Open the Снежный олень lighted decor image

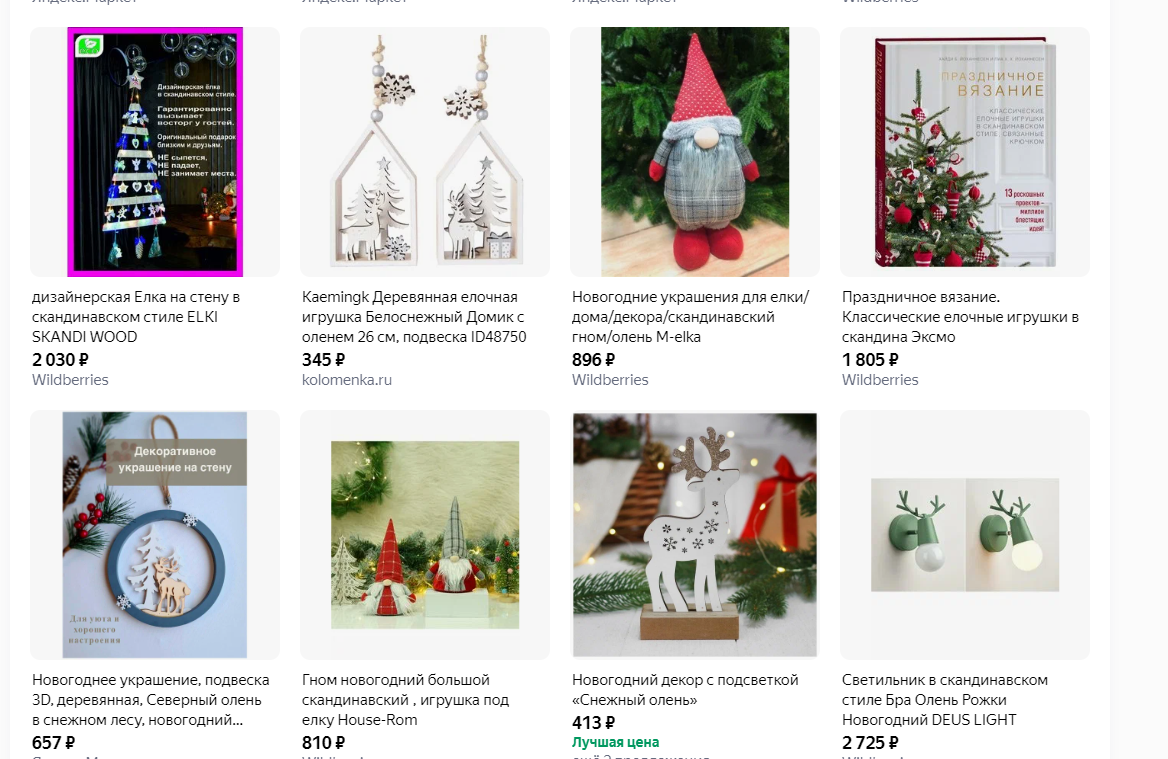tap(695, 535)
